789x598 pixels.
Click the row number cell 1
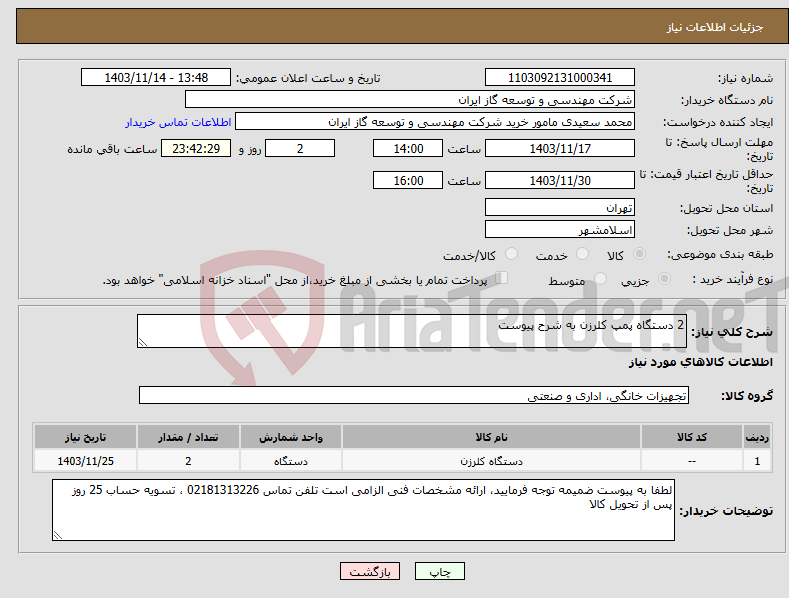[x=757, y=461]
